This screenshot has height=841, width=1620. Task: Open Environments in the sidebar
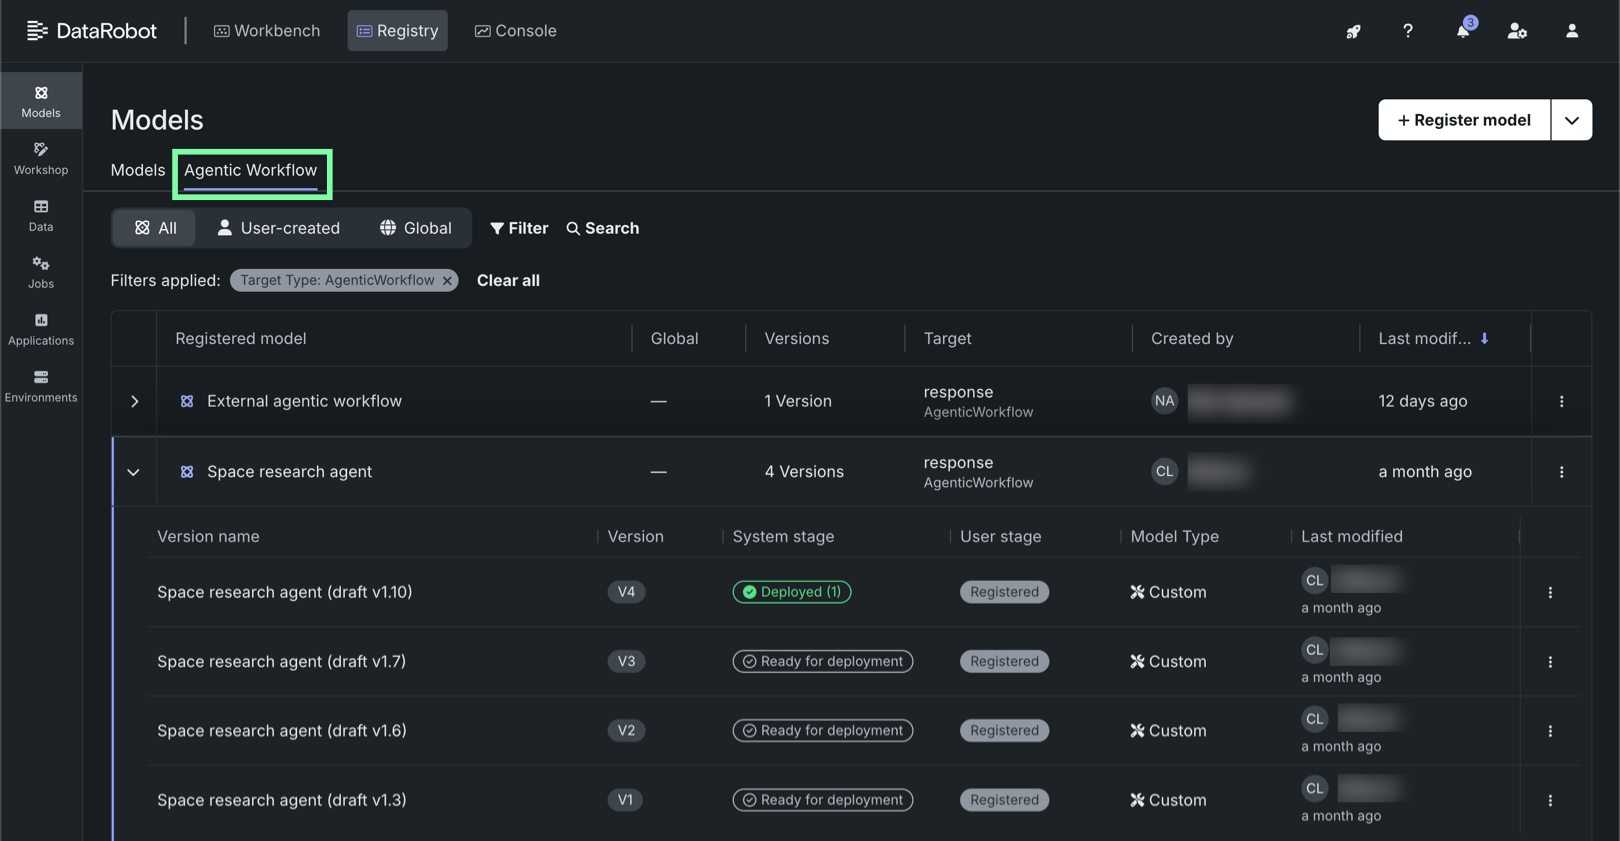[41, 386]
